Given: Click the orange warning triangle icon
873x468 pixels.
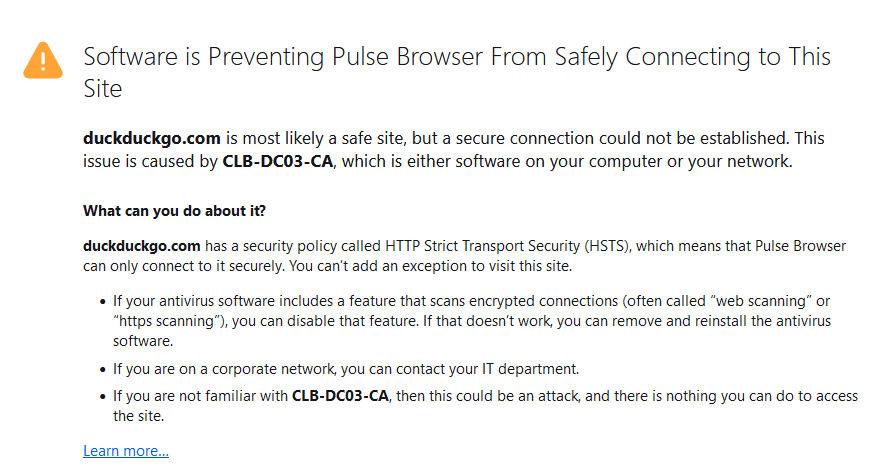Looking at the screenshot, I should [x=43, y=60].
